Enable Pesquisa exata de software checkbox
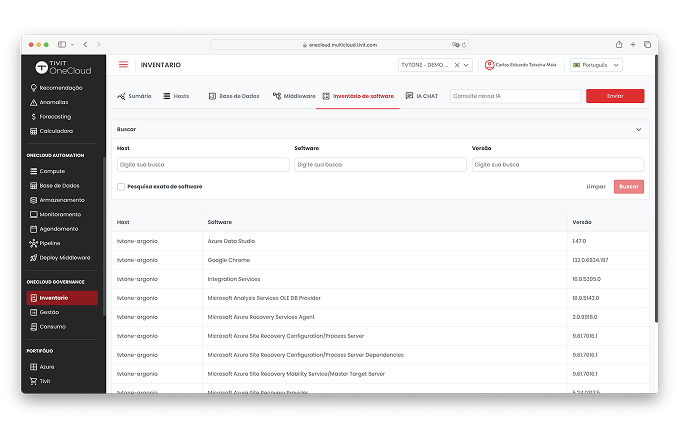The image size is (680, 442). (x=121, y=186)
